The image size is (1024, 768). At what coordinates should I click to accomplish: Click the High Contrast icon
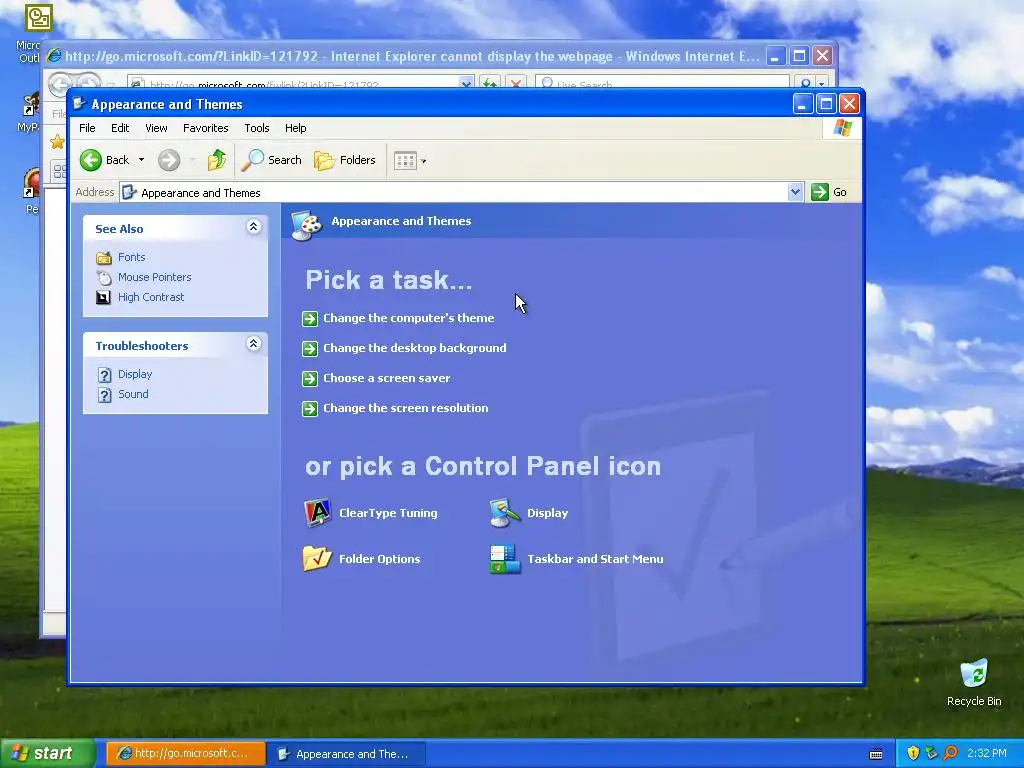point(103,298)
